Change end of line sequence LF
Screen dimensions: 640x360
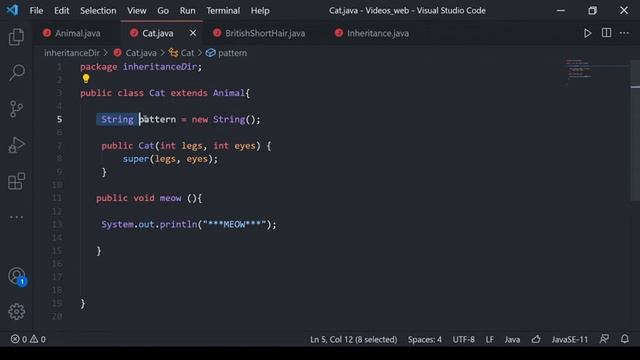coord(489,339)
